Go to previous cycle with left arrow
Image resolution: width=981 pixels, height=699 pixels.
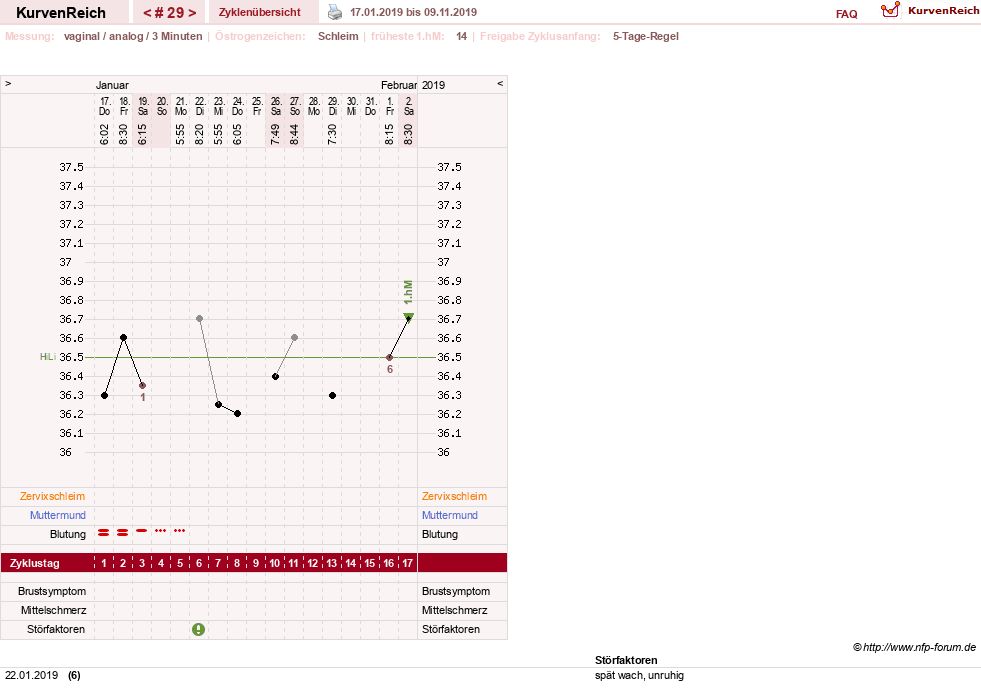tap(148, 13)
